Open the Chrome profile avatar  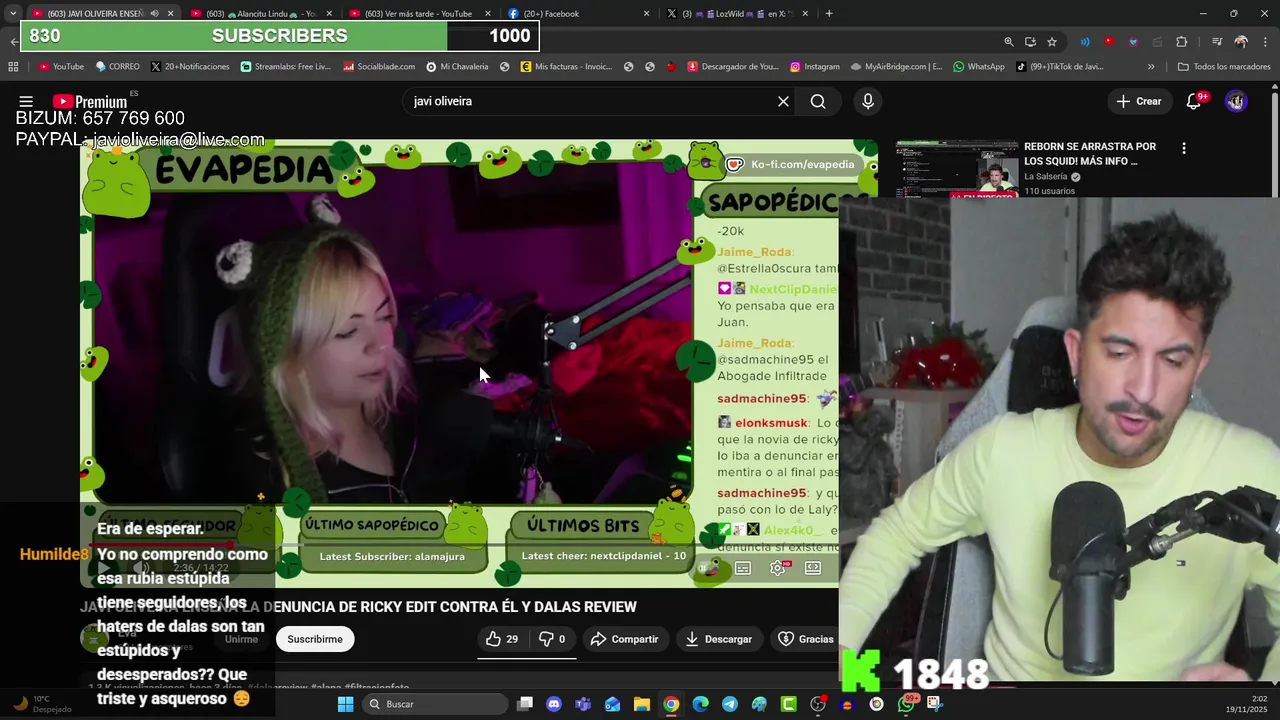1241,42
